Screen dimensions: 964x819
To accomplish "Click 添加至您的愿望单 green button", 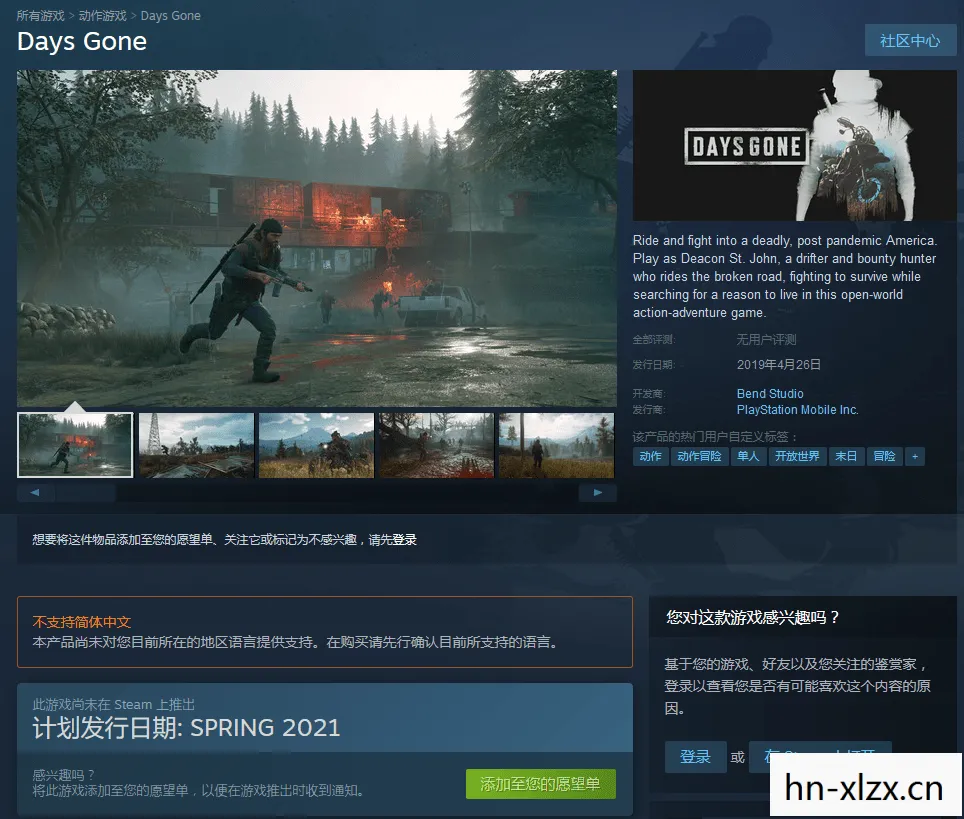I will (x=540, y=784).
